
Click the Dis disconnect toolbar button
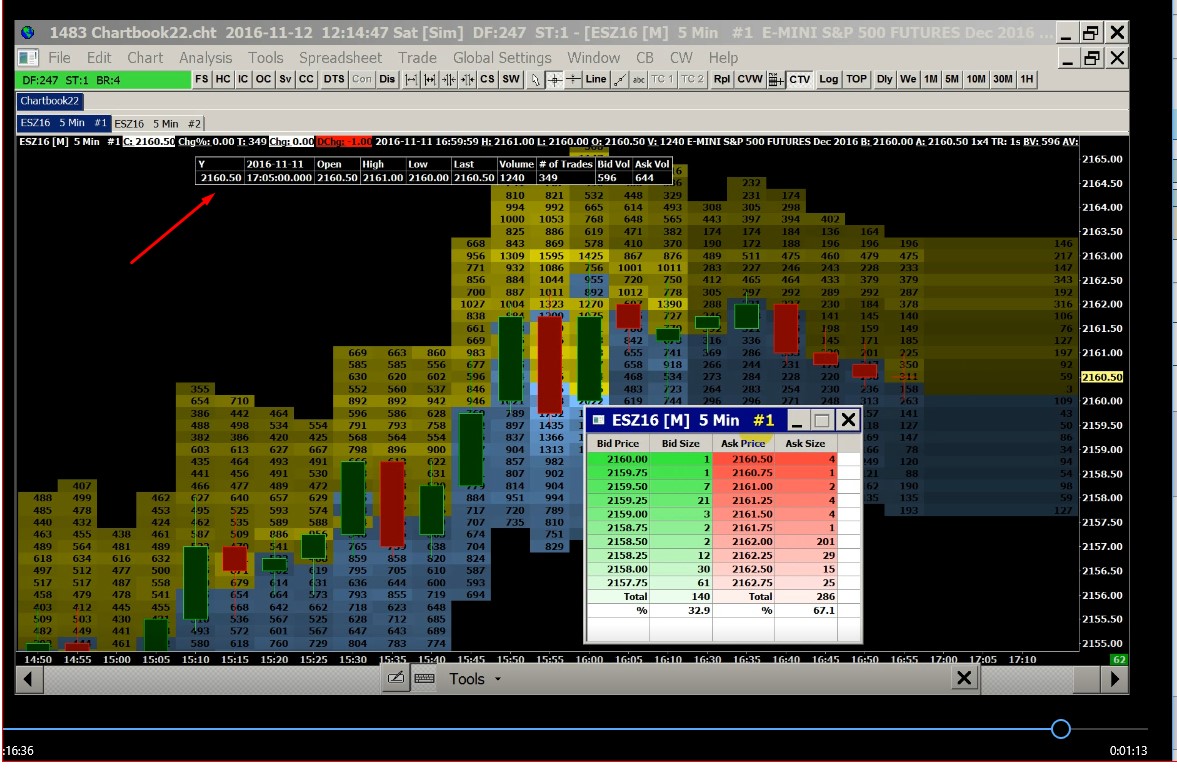click(x=387, y=80)
